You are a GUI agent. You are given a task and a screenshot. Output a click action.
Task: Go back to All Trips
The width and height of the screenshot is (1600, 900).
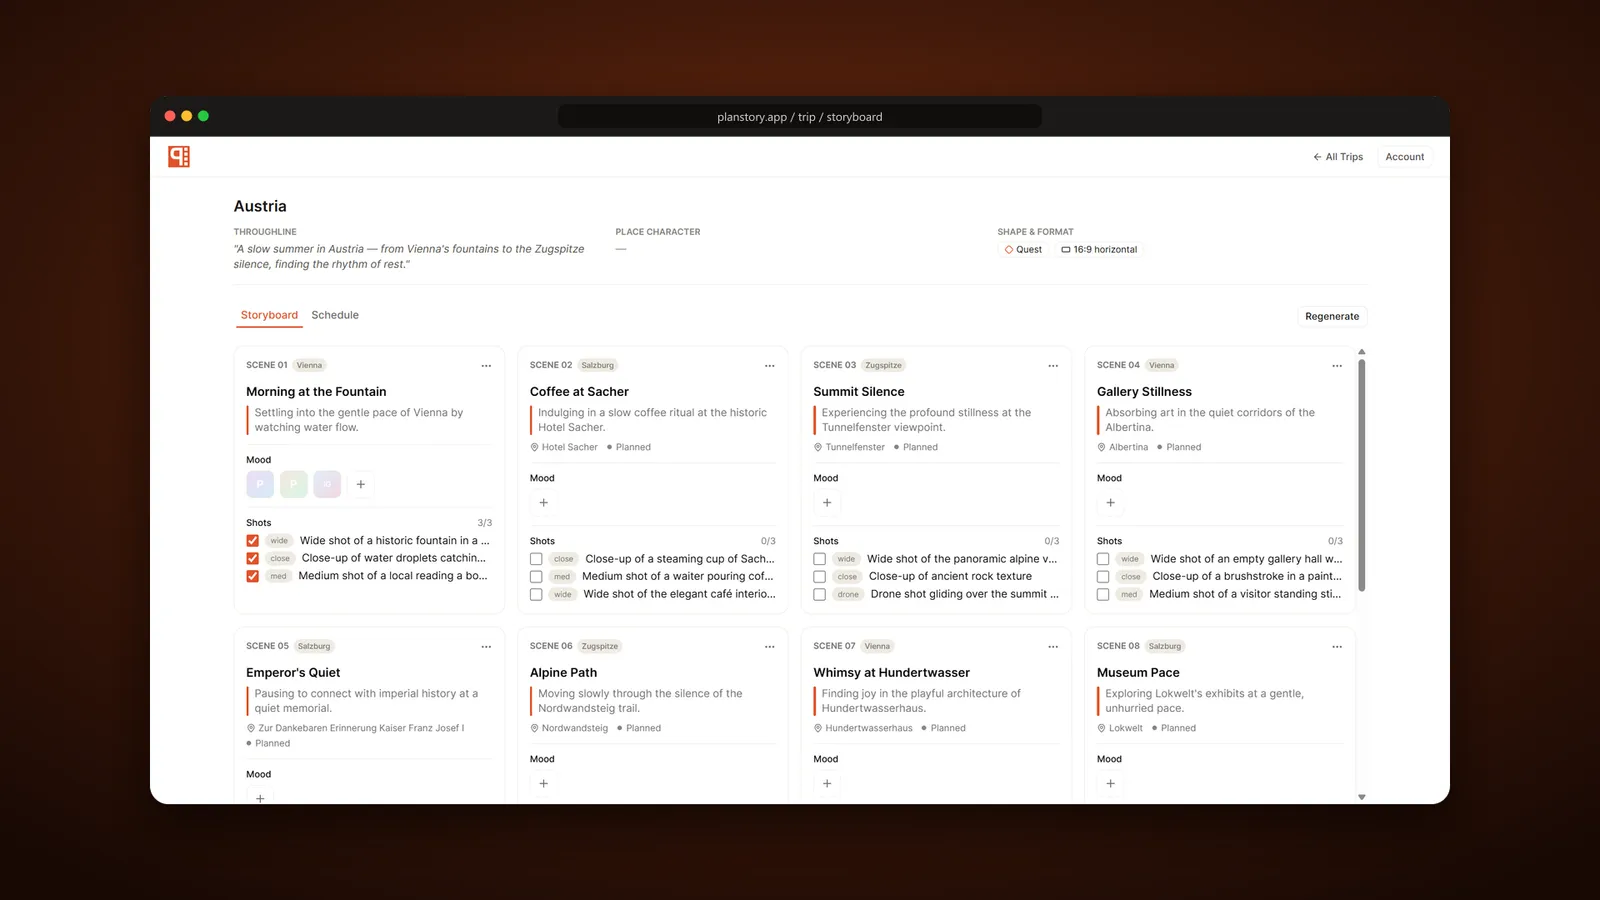1338,157
